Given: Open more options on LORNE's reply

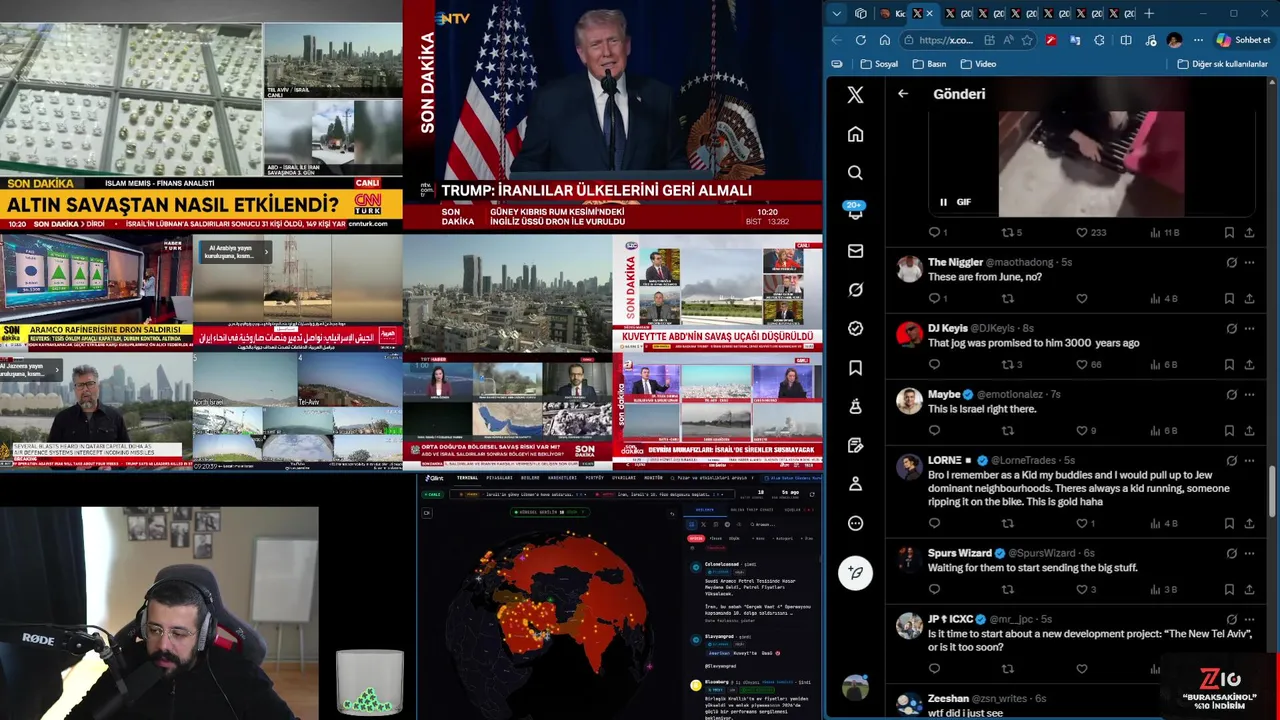Looking at the screenshot, I should (x=1249, y=460).
